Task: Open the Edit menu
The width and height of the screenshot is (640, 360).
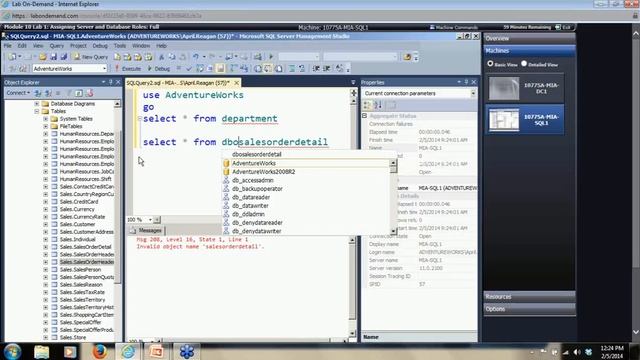Action: coord(22,46)
